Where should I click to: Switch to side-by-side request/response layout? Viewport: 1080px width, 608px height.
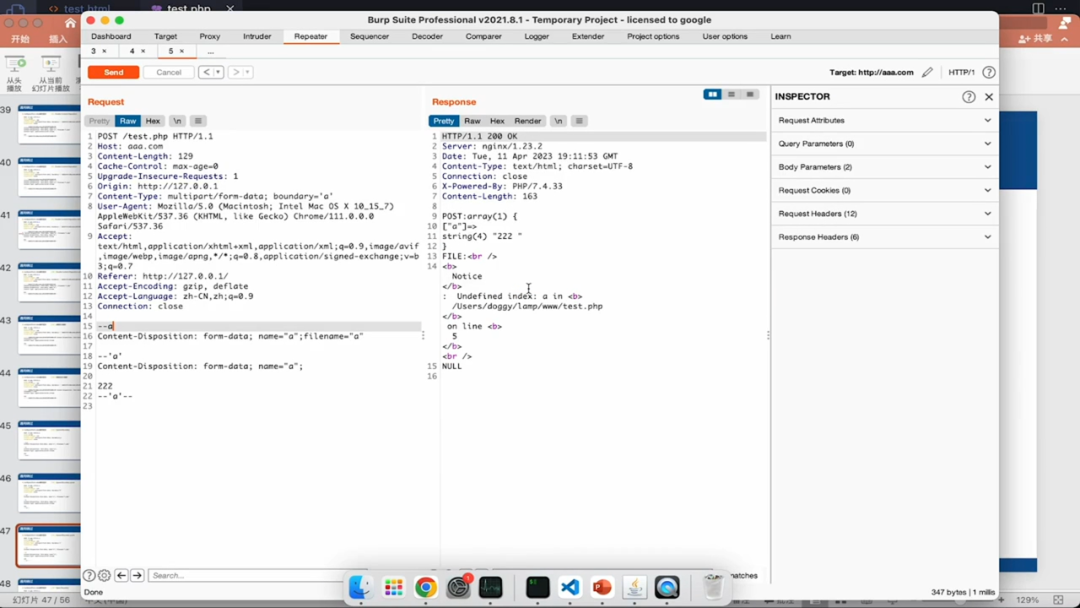712,94
